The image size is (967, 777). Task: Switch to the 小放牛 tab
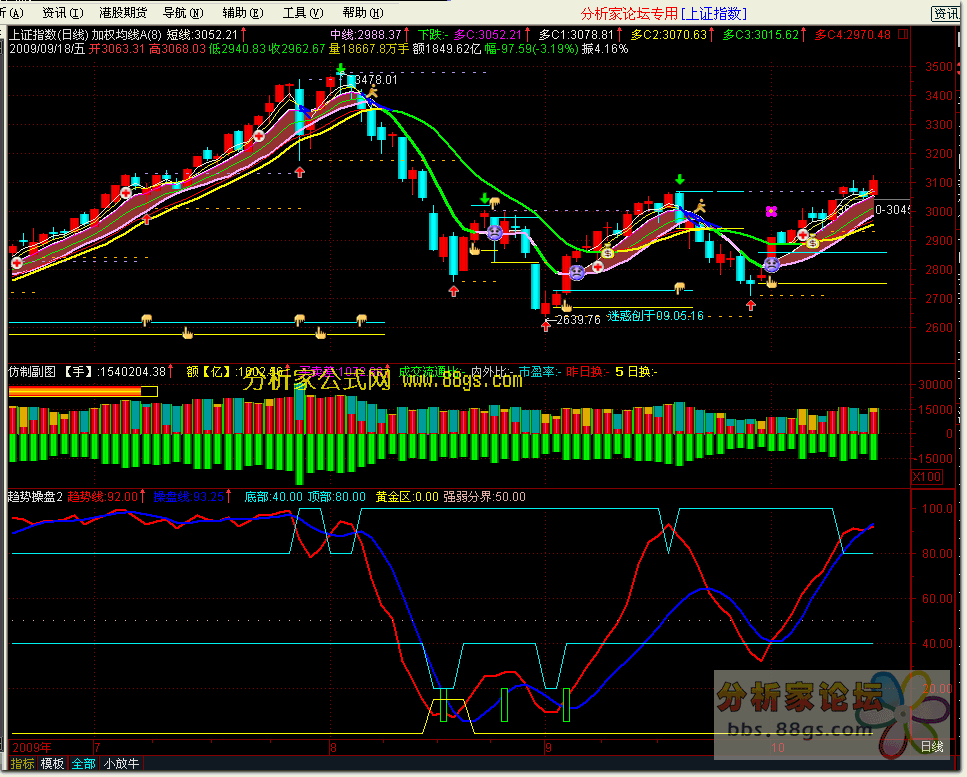pos(121,763)
